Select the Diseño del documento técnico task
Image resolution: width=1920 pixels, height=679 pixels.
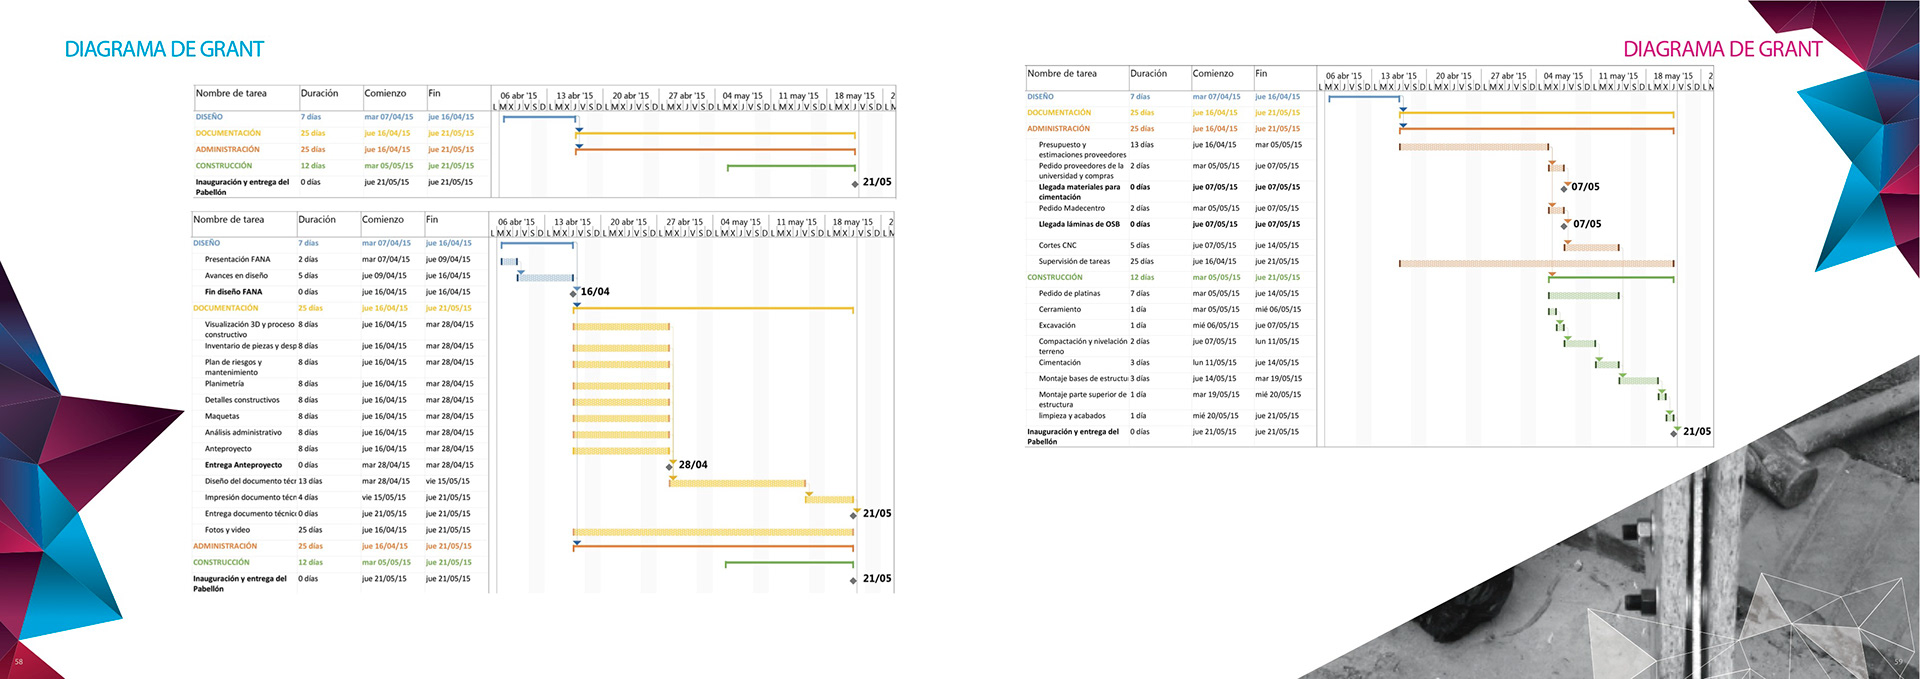(x=250, y=481)
